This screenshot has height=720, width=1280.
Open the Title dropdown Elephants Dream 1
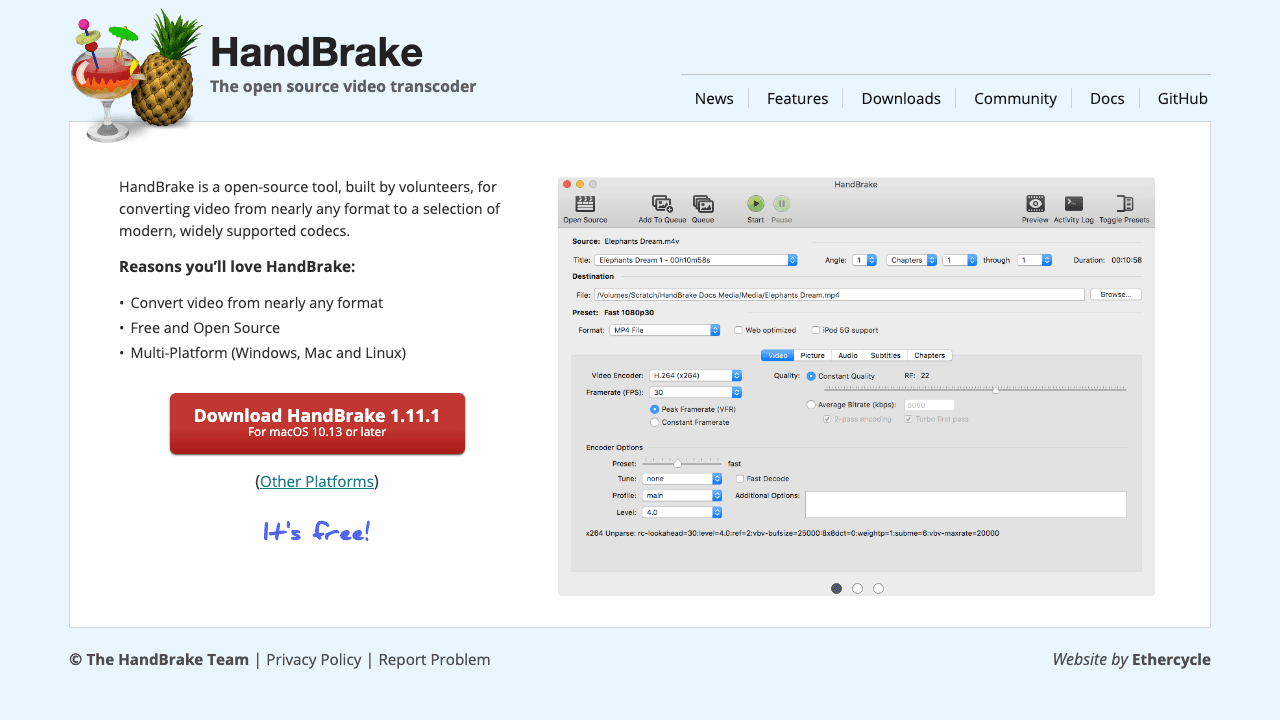[696, 260]
